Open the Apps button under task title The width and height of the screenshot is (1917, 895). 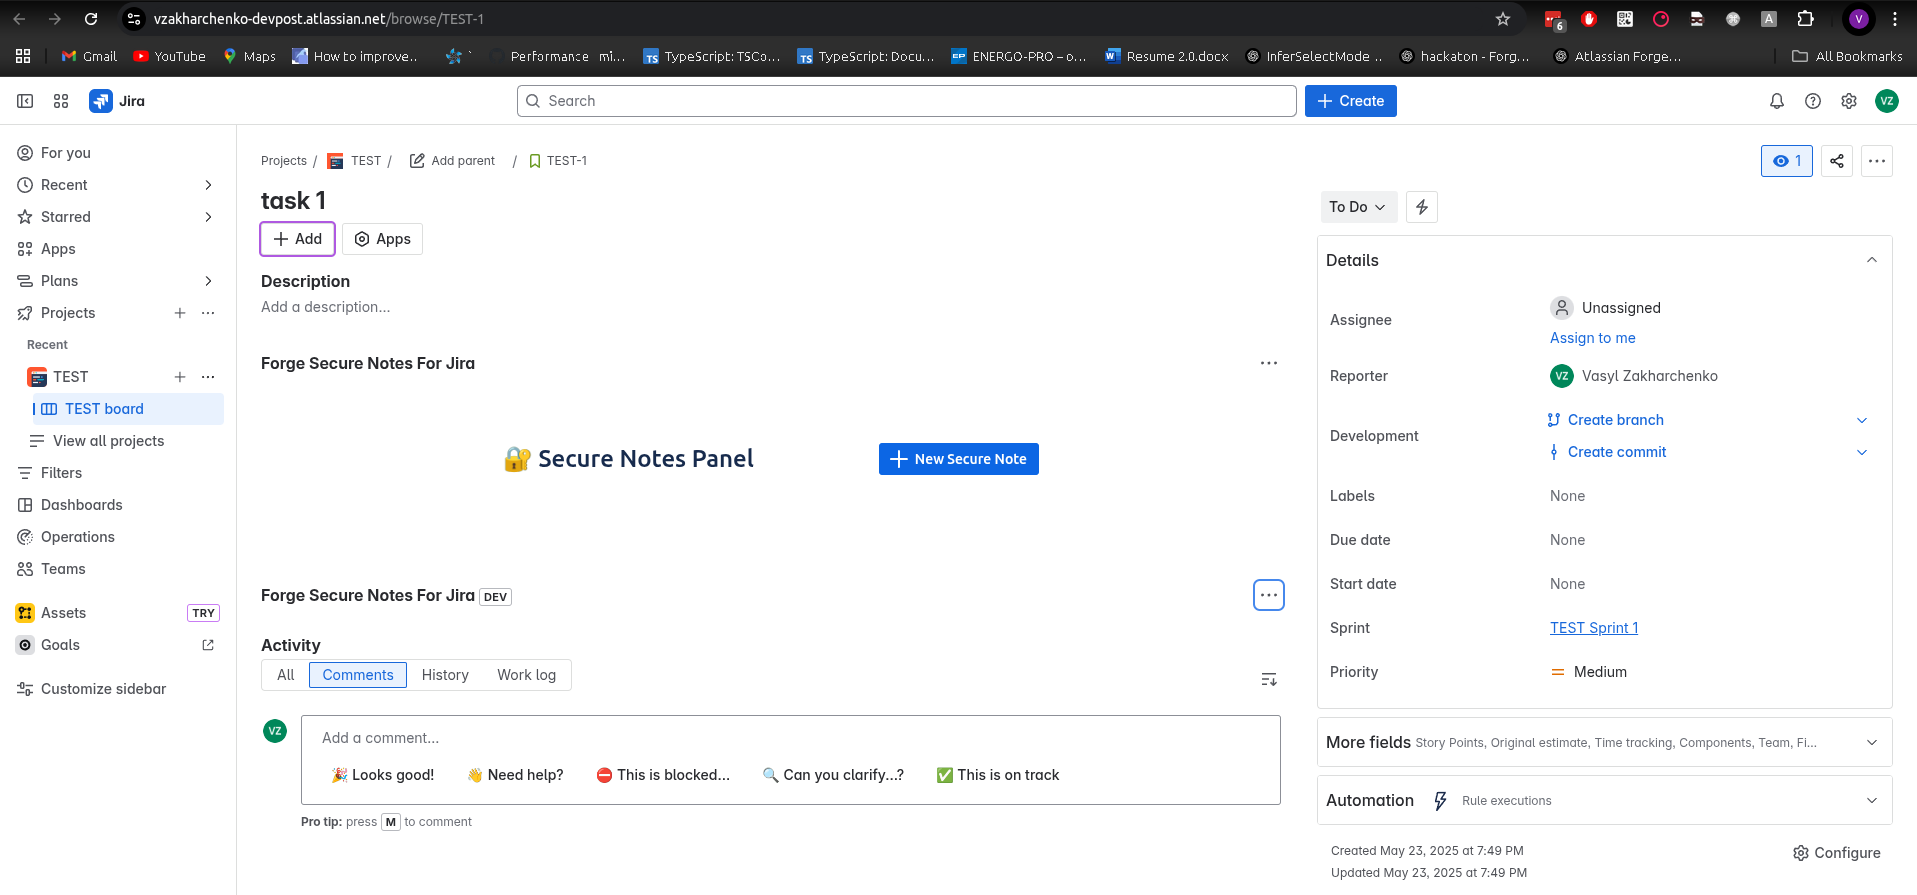(383, 239)
